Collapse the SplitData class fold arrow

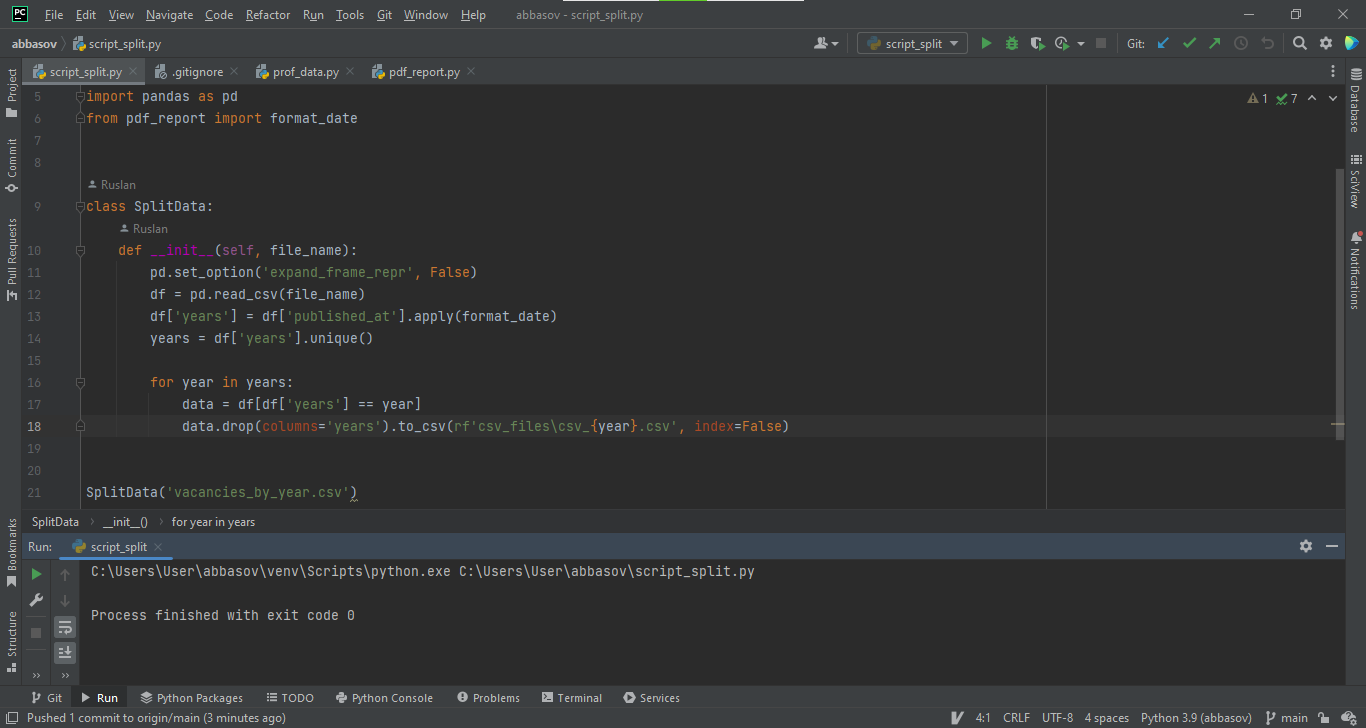tap(80, 206)
